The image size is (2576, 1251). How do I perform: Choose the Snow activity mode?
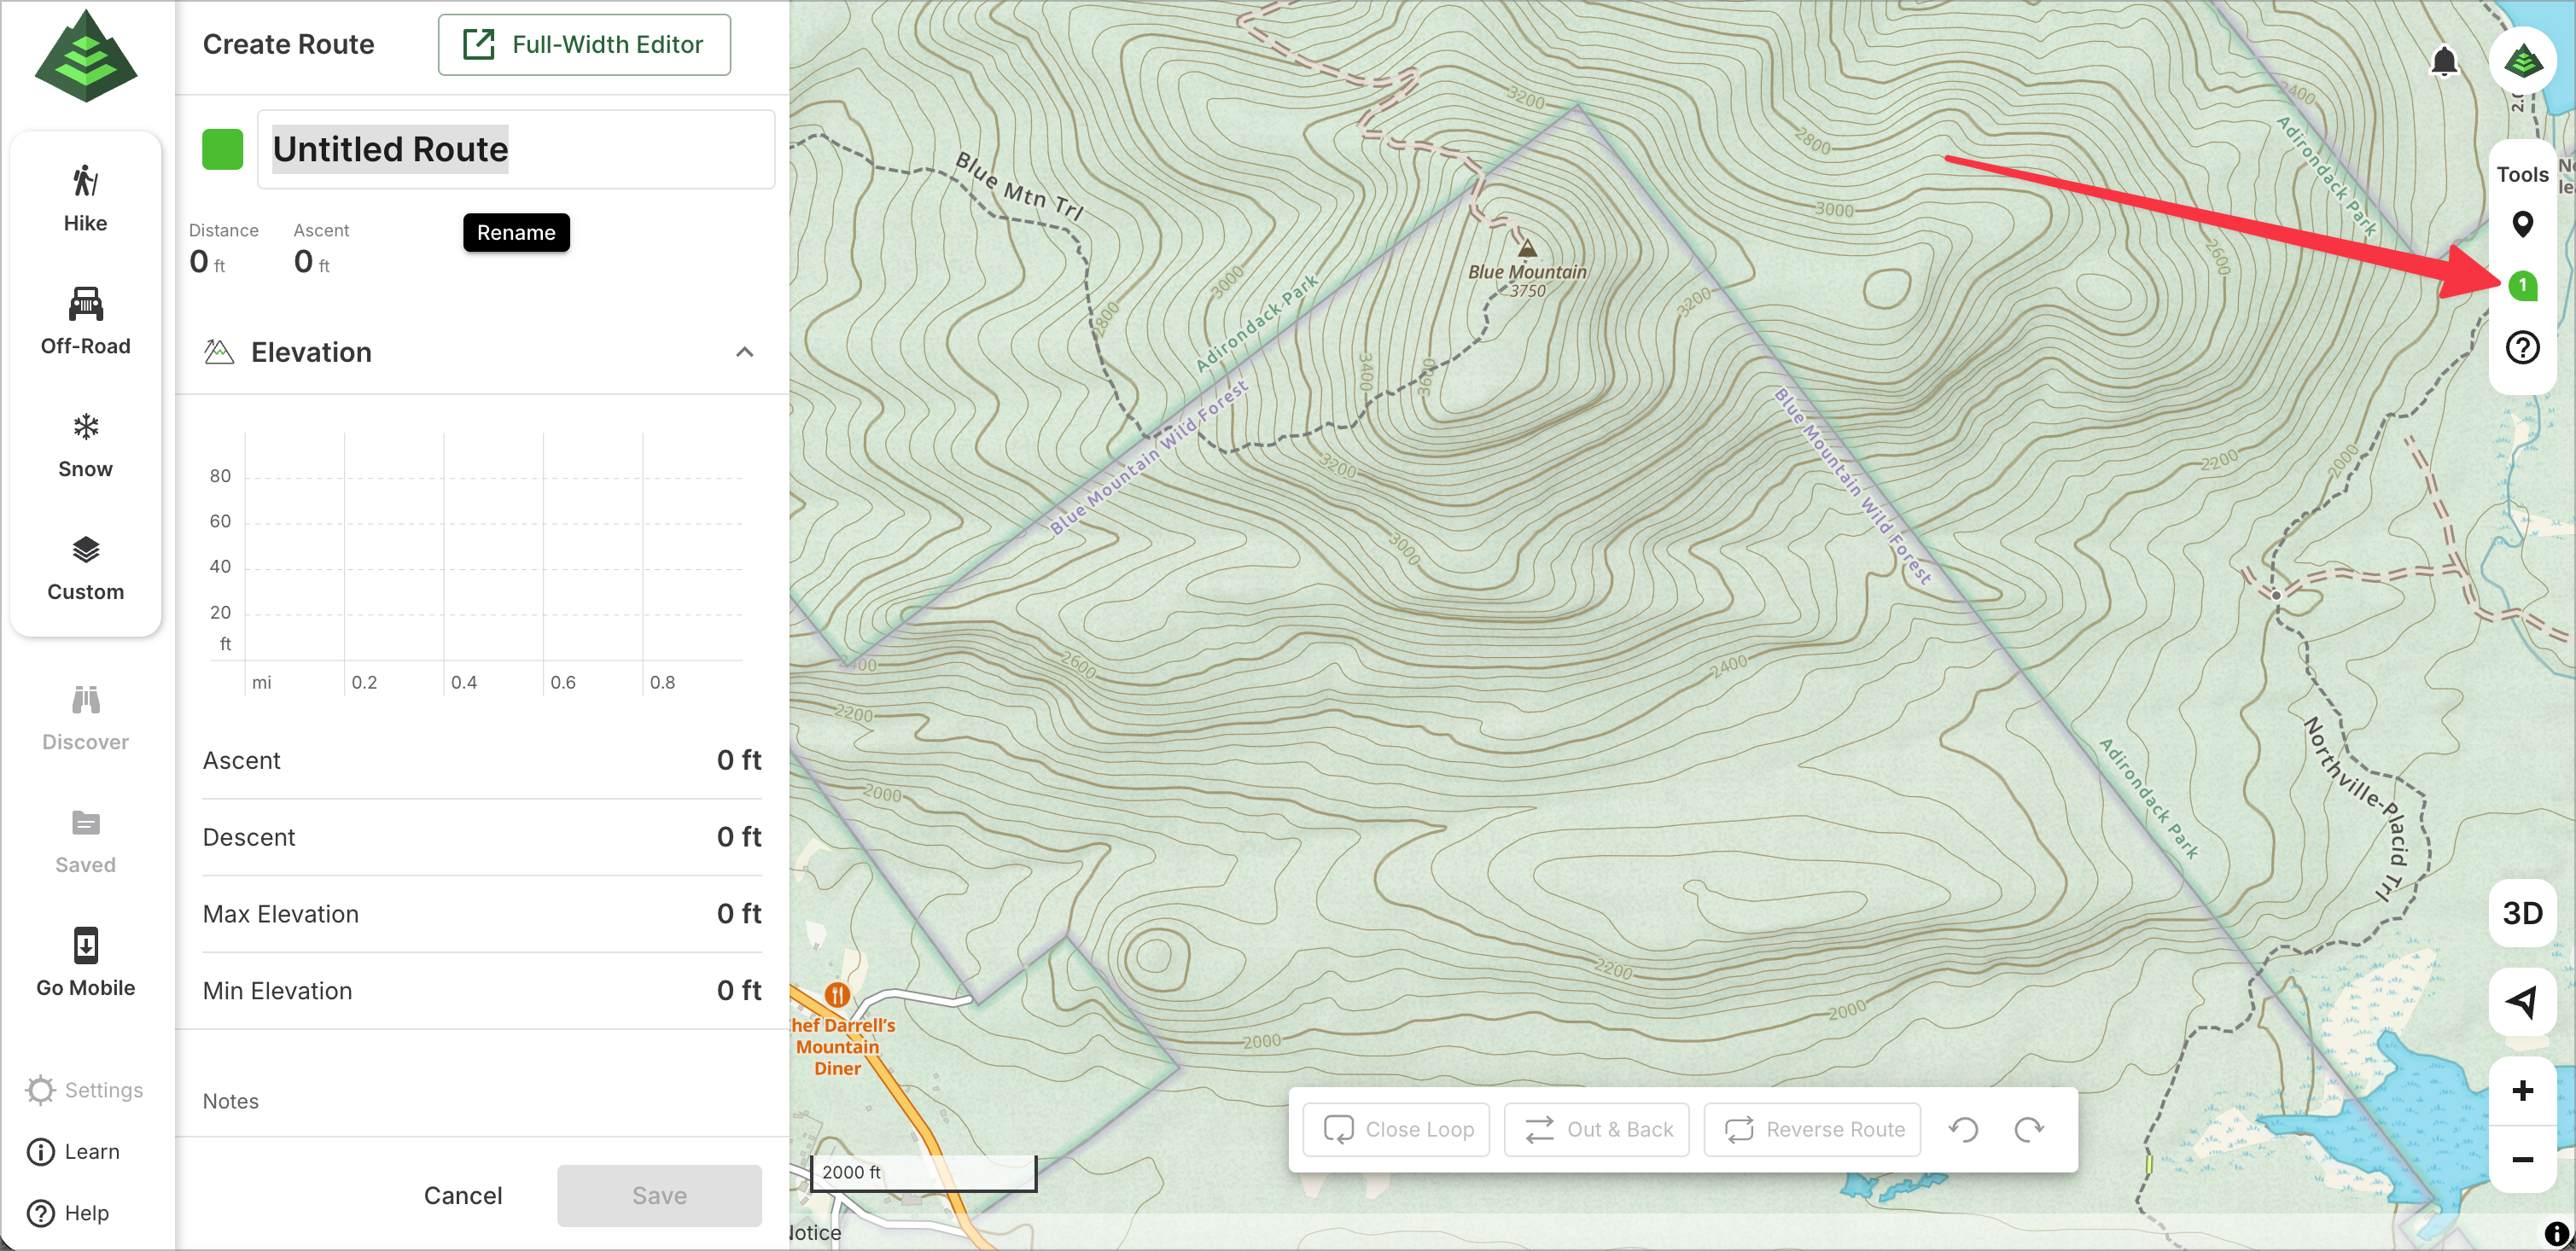(85, 445)
